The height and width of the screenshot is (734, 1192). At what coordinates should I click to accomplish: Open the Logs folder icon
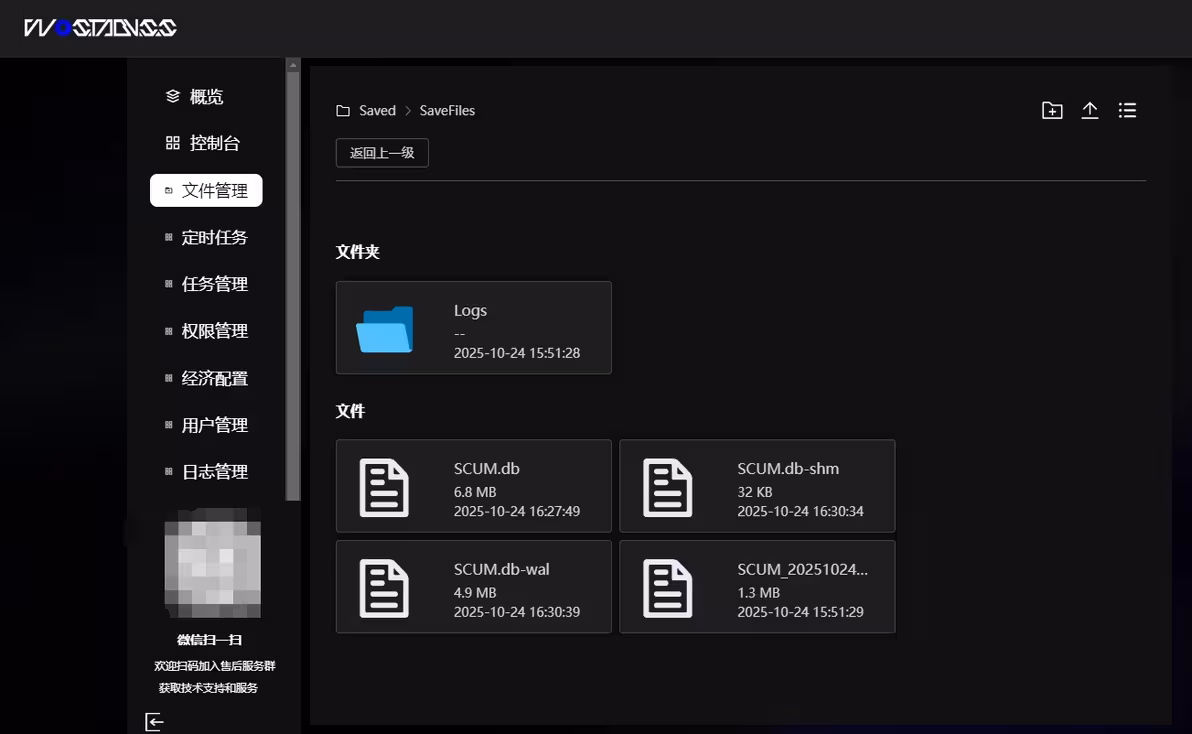point(384,329)
